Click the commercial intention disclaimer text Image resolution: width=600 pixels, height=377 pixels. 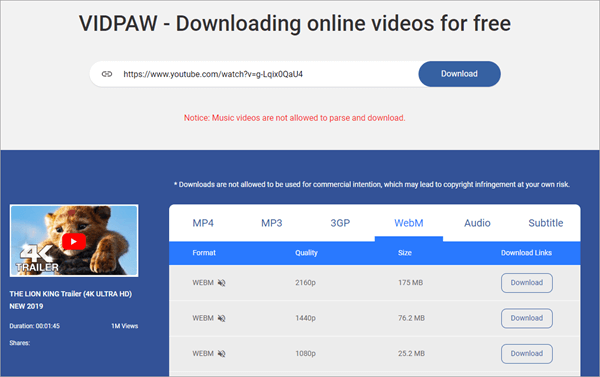[x=372, y=184]
